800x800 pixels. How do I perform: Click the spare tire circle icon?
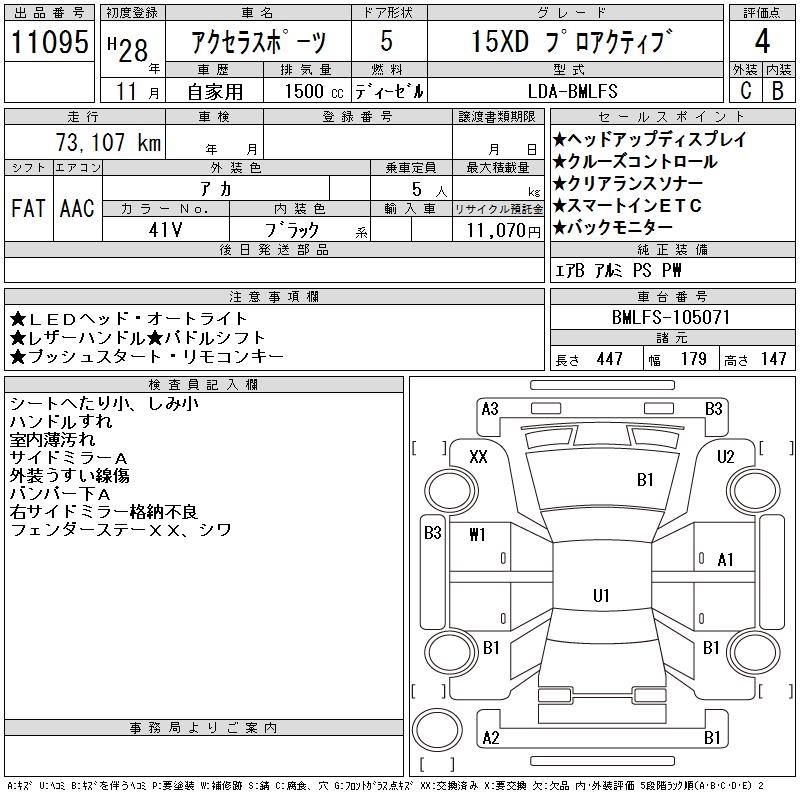pos(437,729)
